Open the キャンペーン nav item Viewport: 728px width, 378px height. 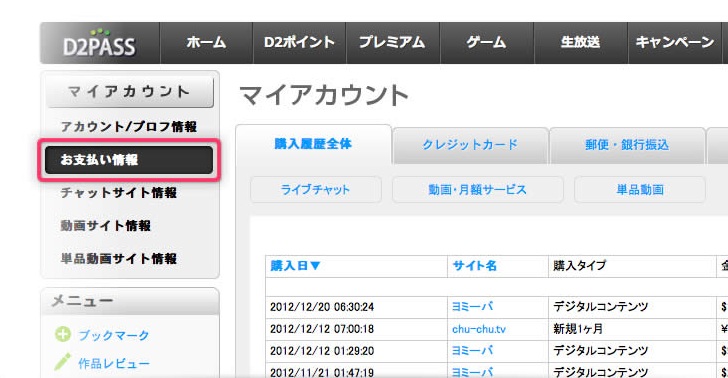click(675, 43)
